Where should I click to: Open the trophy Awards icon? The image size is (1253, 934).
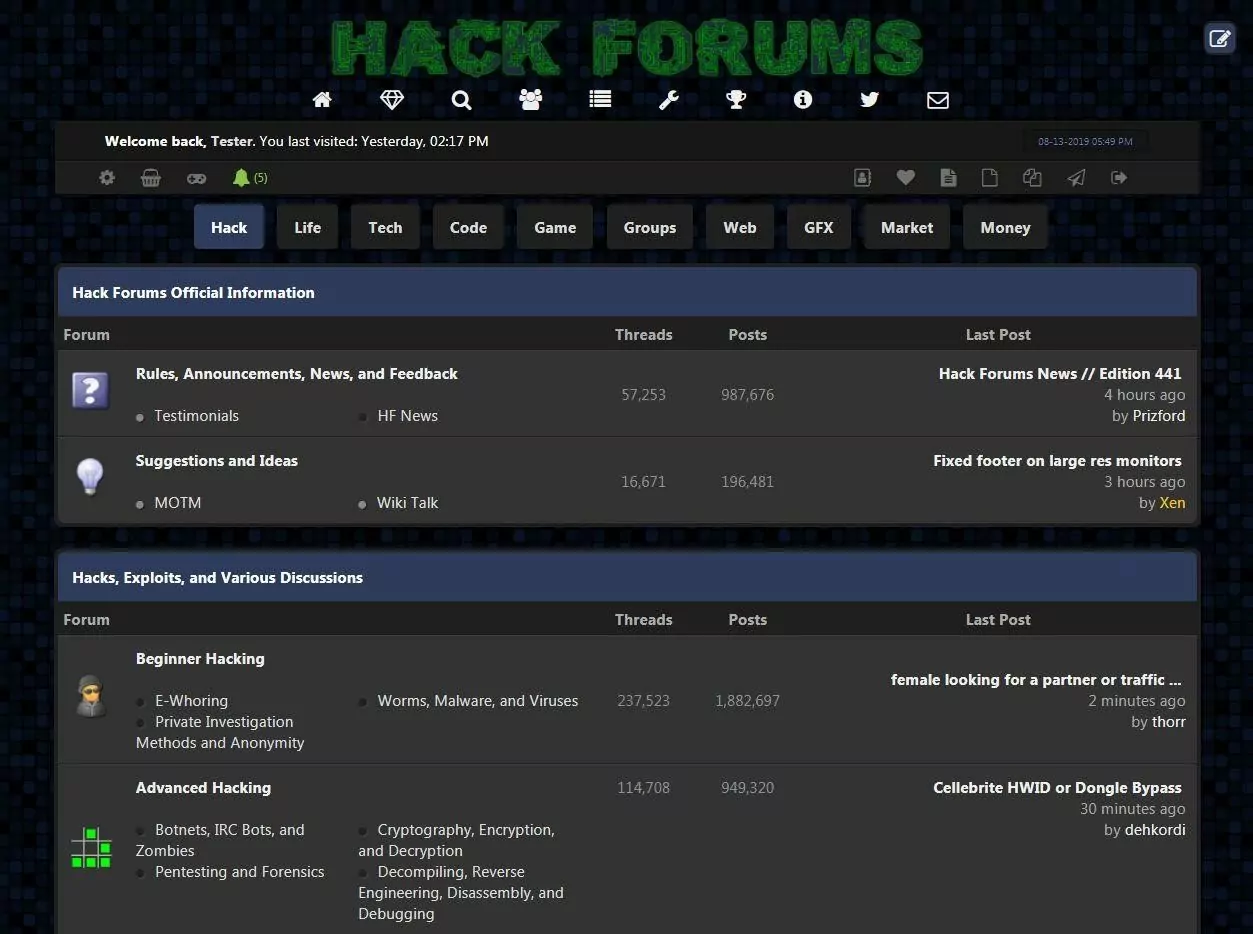[737, 99]
